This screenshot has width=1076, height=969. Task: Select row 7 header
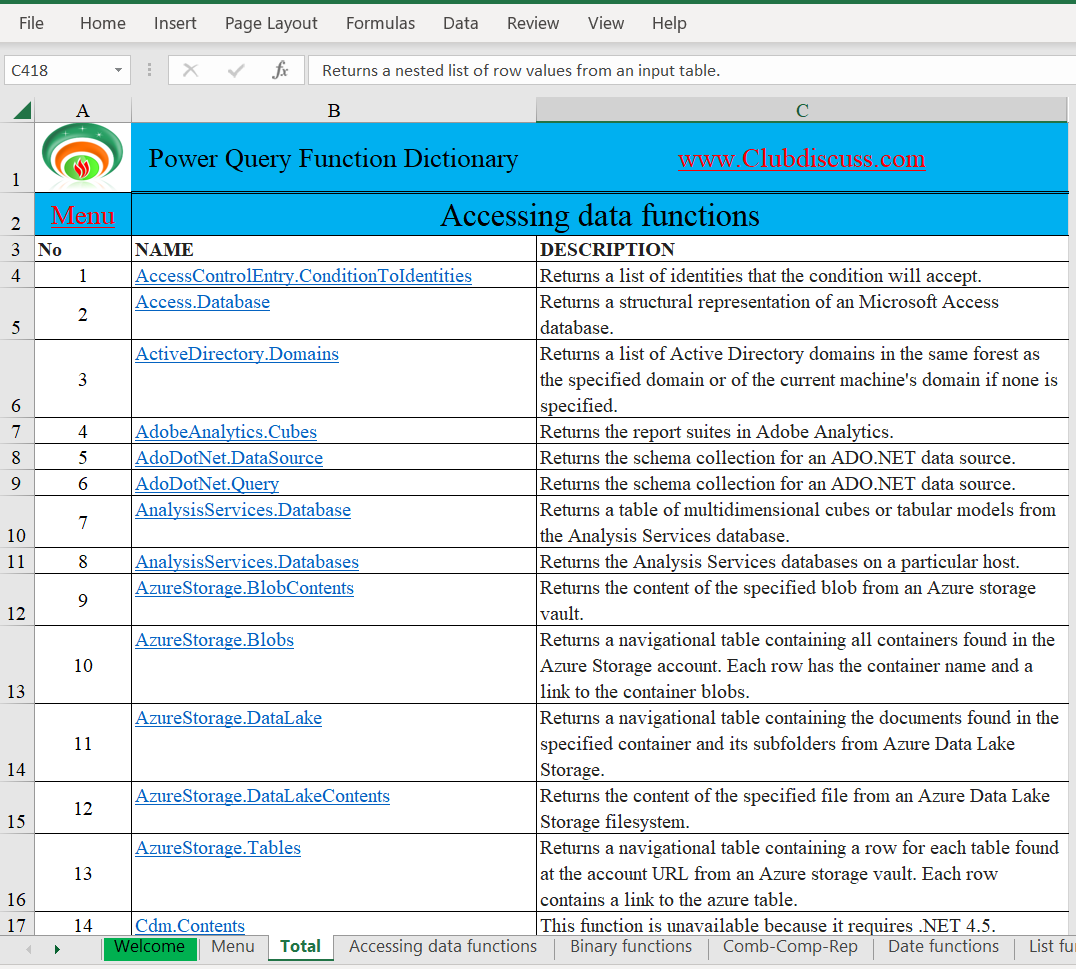(16, 432)
